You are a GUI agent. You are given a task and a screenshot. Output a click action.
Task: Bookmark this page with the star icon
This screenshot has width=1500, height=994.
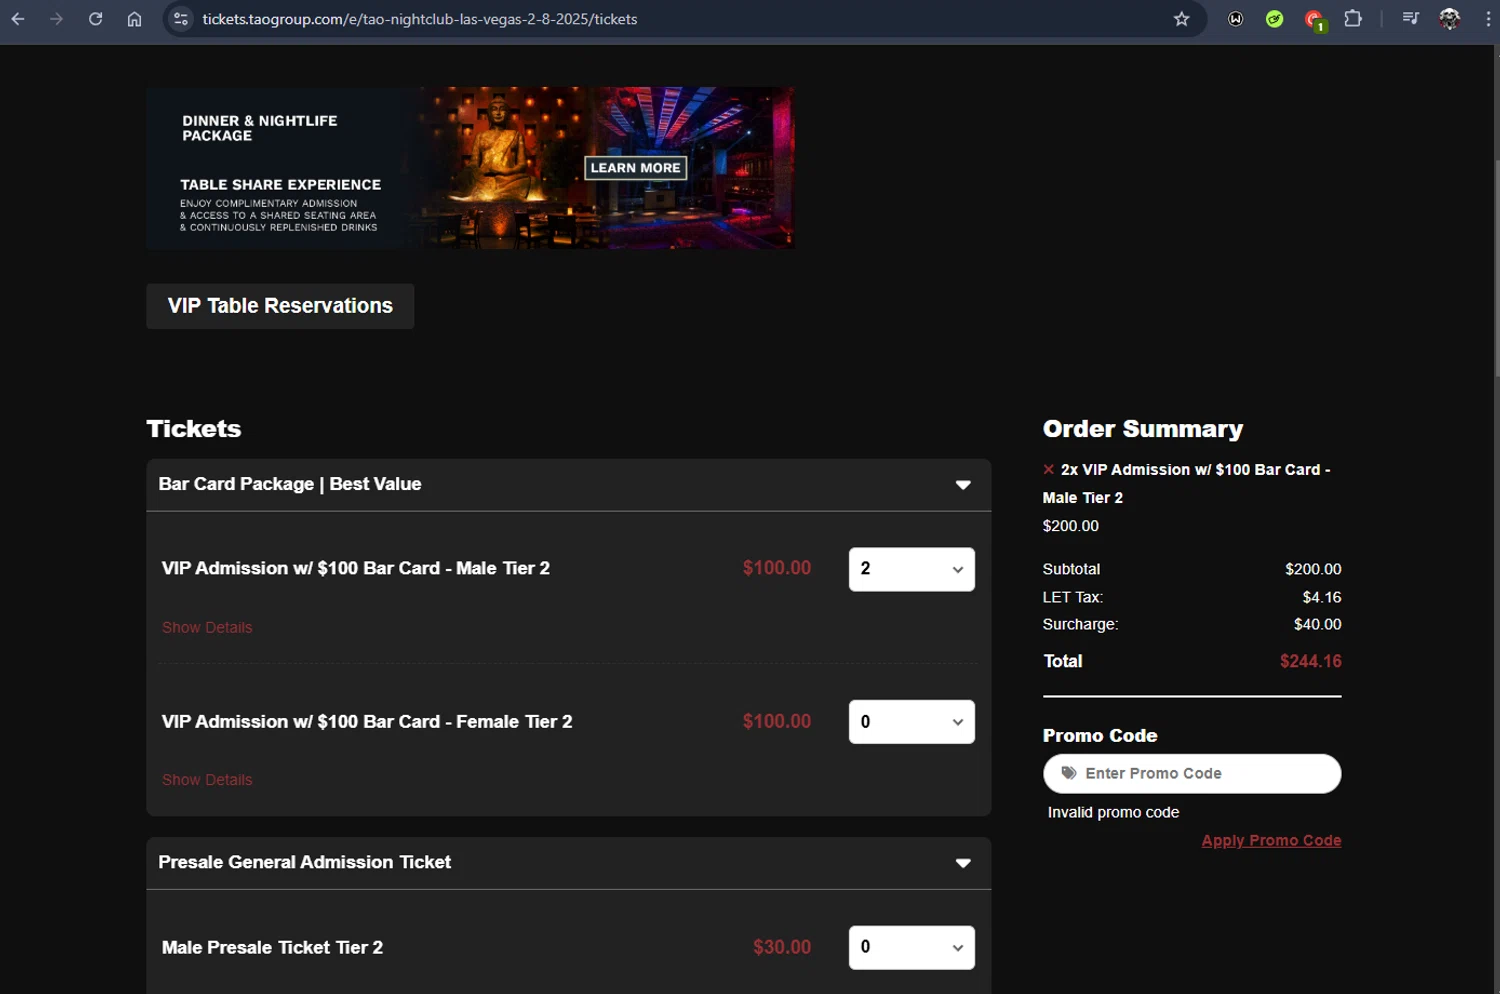(1181, 19)
